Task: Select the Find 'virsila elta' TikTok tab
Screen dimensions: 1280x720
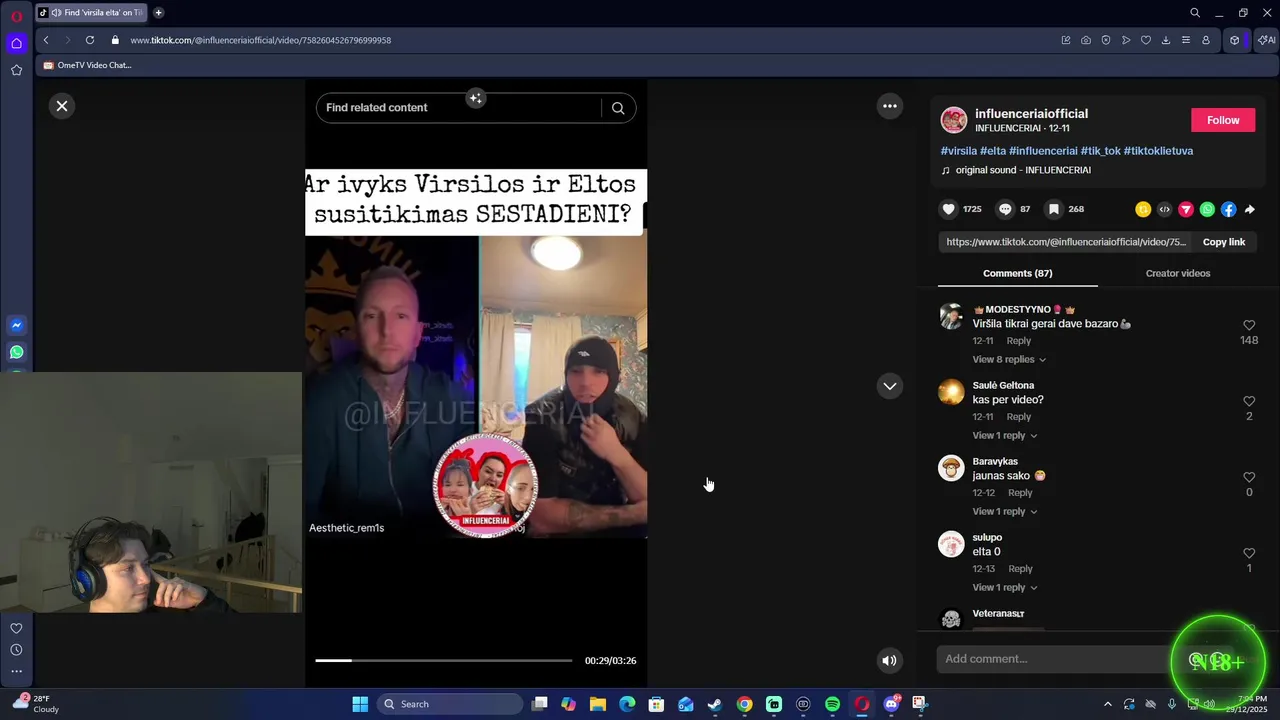Action: click(x=90, y=13)
